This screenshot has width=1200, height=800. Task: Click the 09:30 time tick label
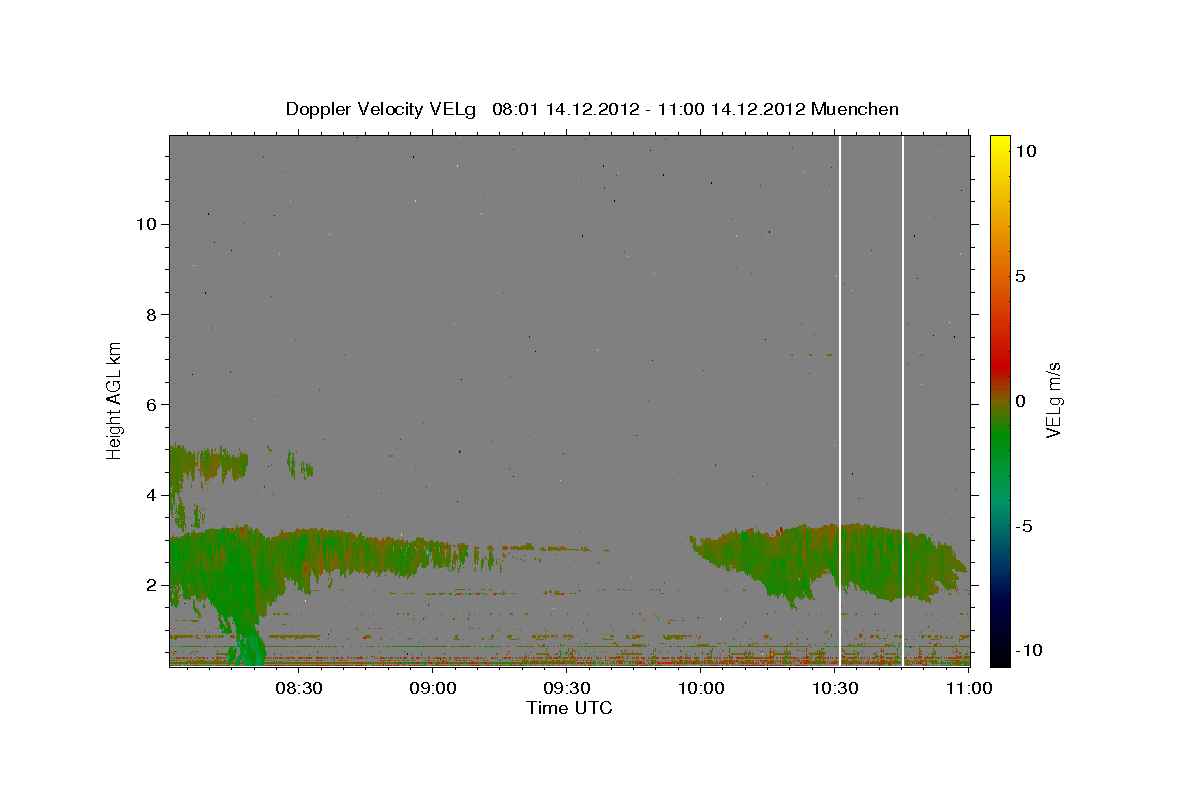(x=568, y=688)
